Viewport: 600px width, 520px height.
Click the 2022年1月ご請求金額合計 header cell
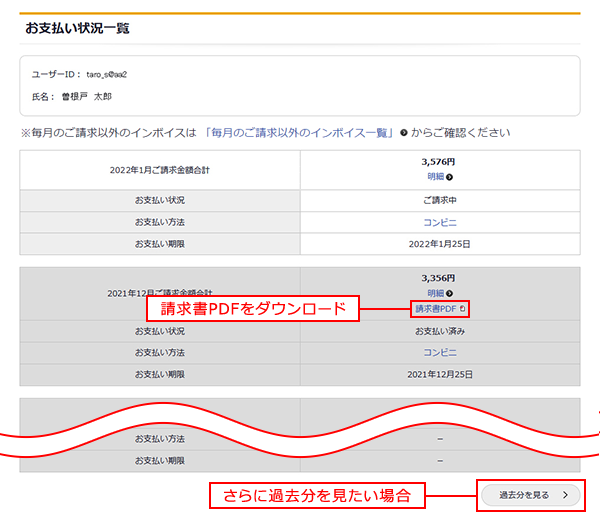[x=160, y=169]
